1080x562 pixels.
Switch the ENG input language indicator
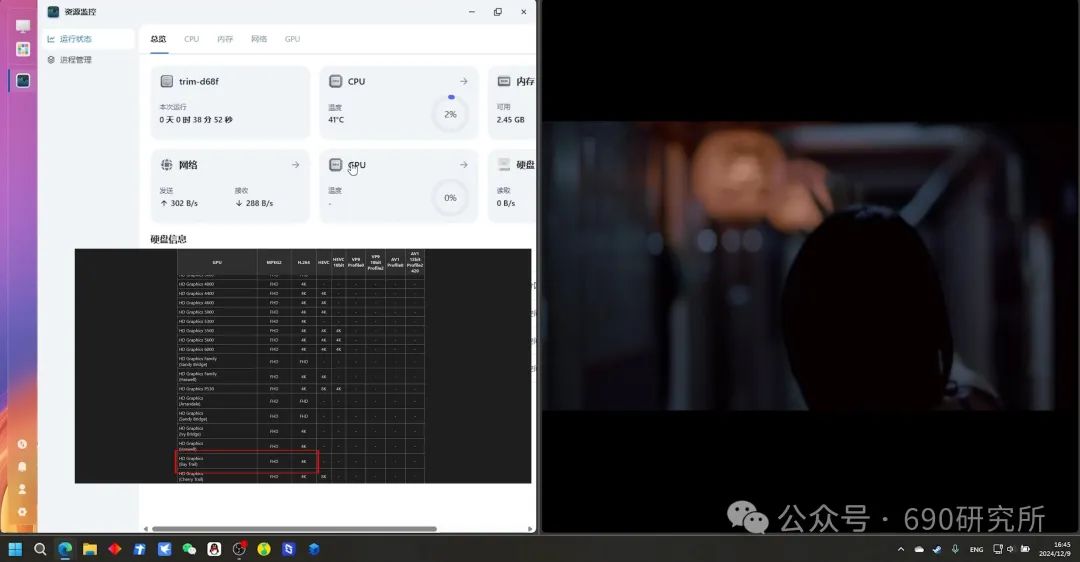976,549
